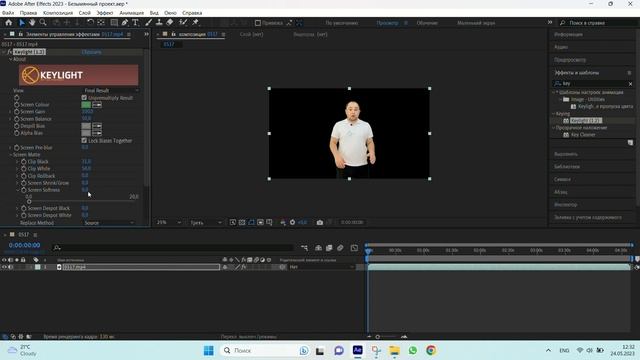Viewport: 640px width, 360px height.
Task: Toggle Screen Gain stopwatch keyframing
Action: coord(17,112)
